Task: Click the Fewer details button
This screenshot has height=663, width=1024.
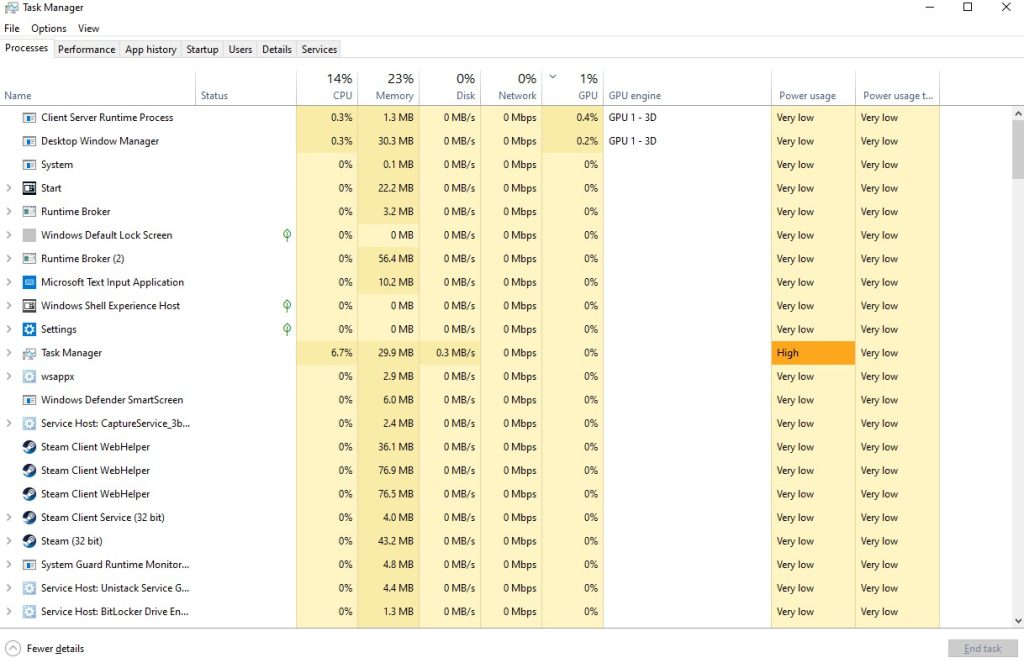Action: (45, 649)
